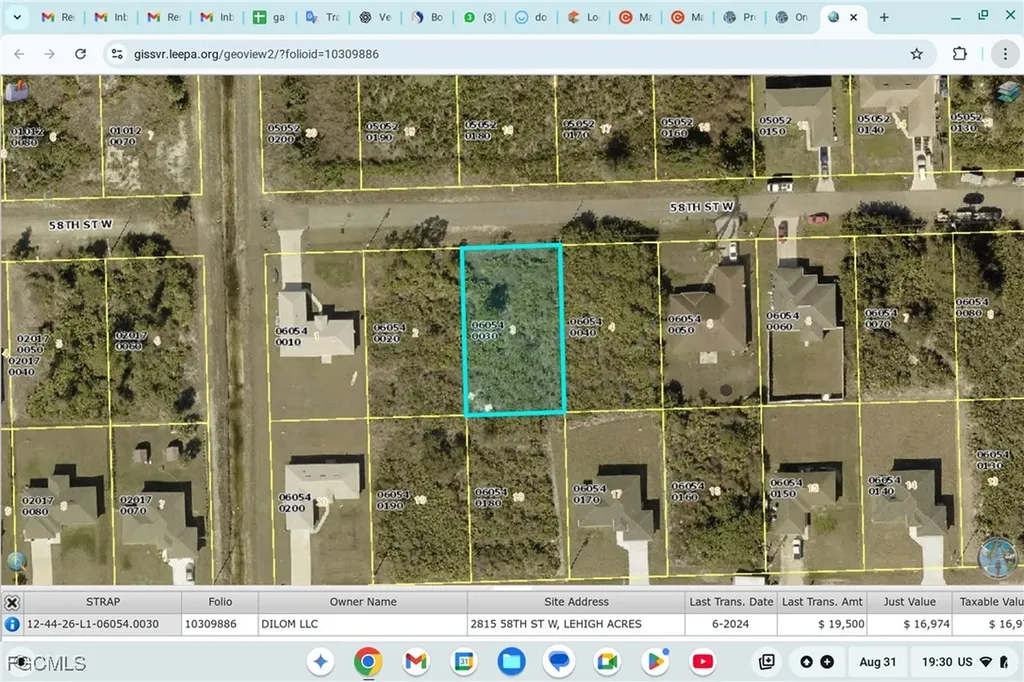Screen dimensions: 1024x682
Task: Start YouTube from the shelf
Action: click(x=703, y=661)
